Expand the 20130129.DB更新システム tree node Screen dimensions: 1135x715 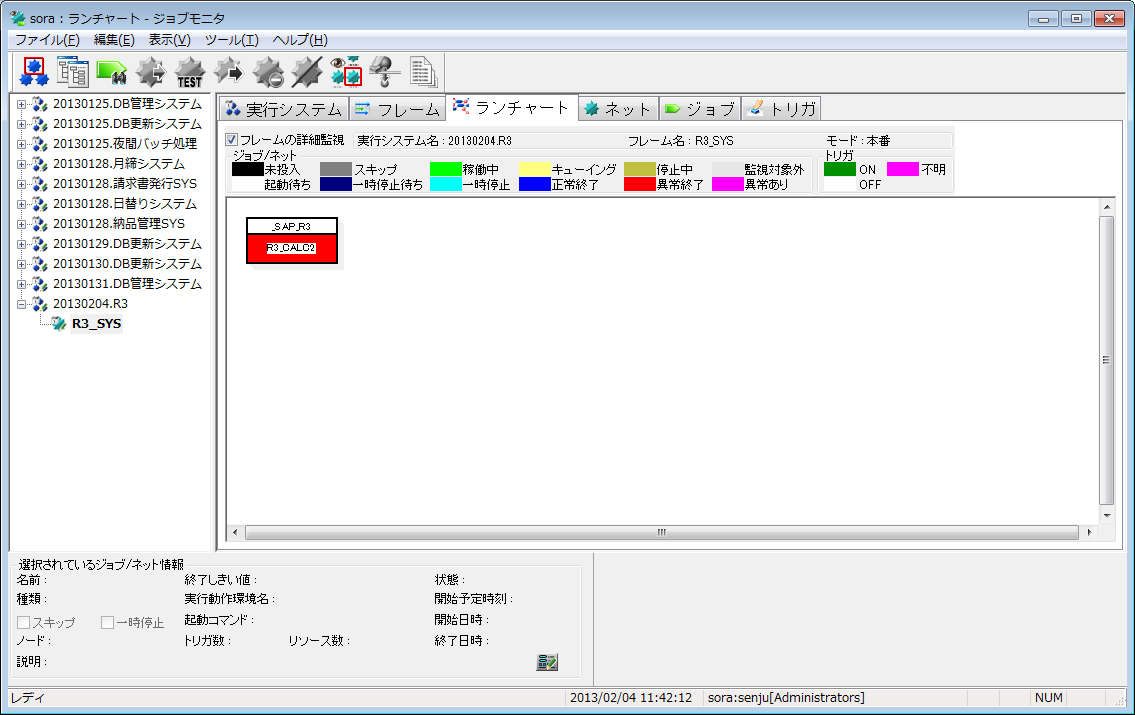[21, 244]
